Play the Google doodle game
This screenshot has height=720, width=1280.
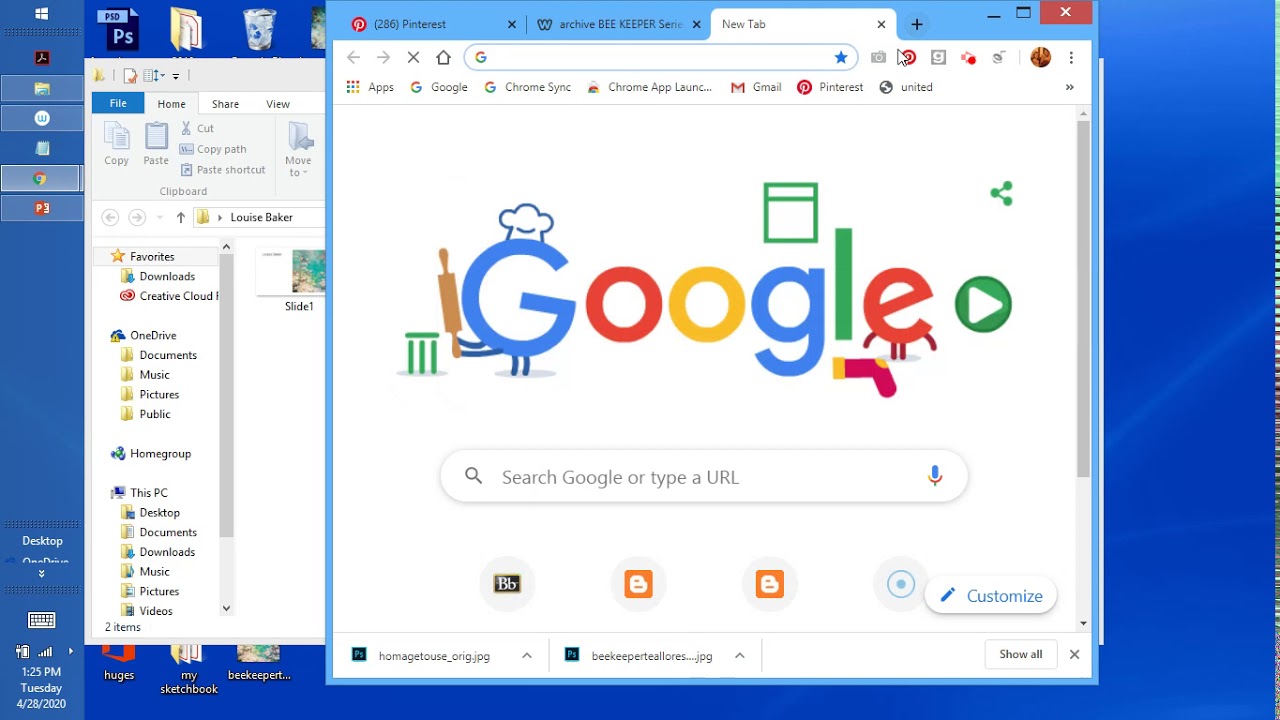[x=983, y=304]
